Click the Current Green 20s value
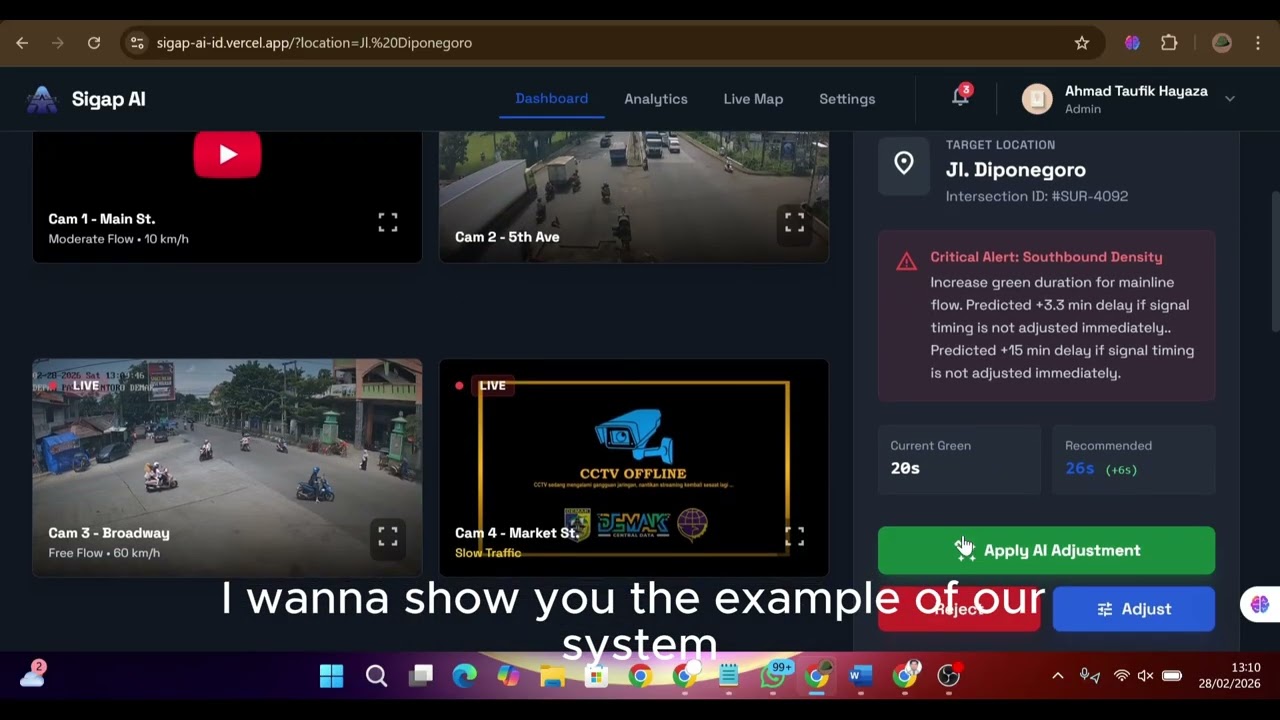Viewport: 1280px width, 720px height. (905, 468)
